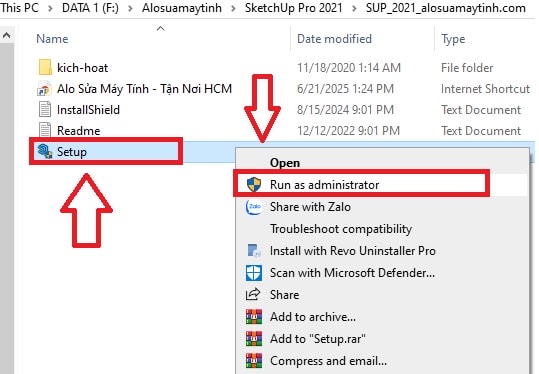Expand the chevron after This PC

pos(50,8)
